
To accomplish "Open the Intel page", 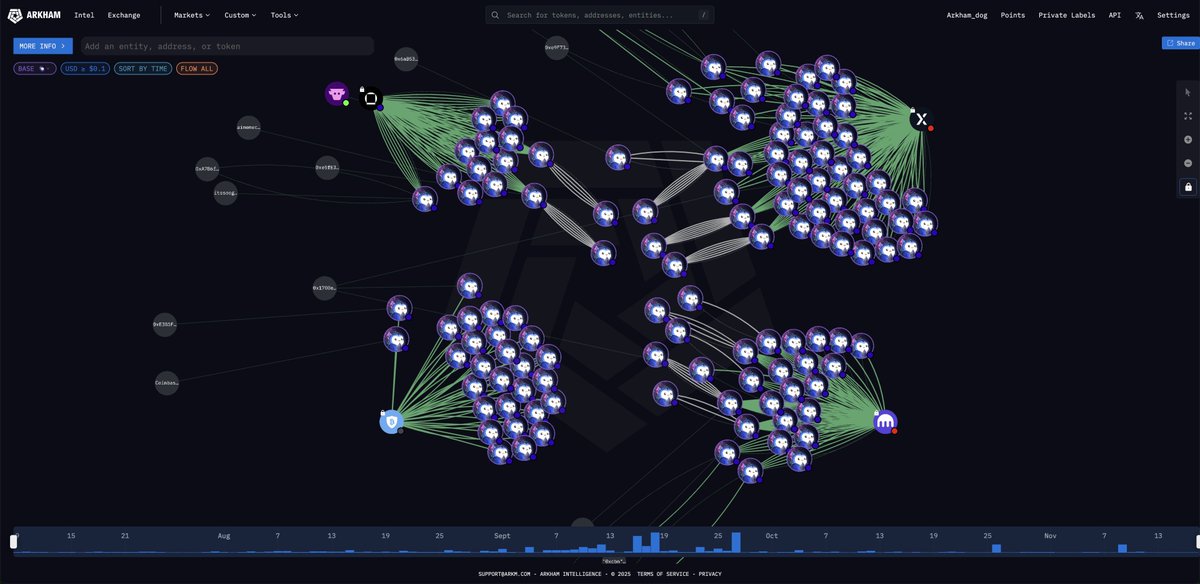I will pyautogui.click(x=84, y=15).
